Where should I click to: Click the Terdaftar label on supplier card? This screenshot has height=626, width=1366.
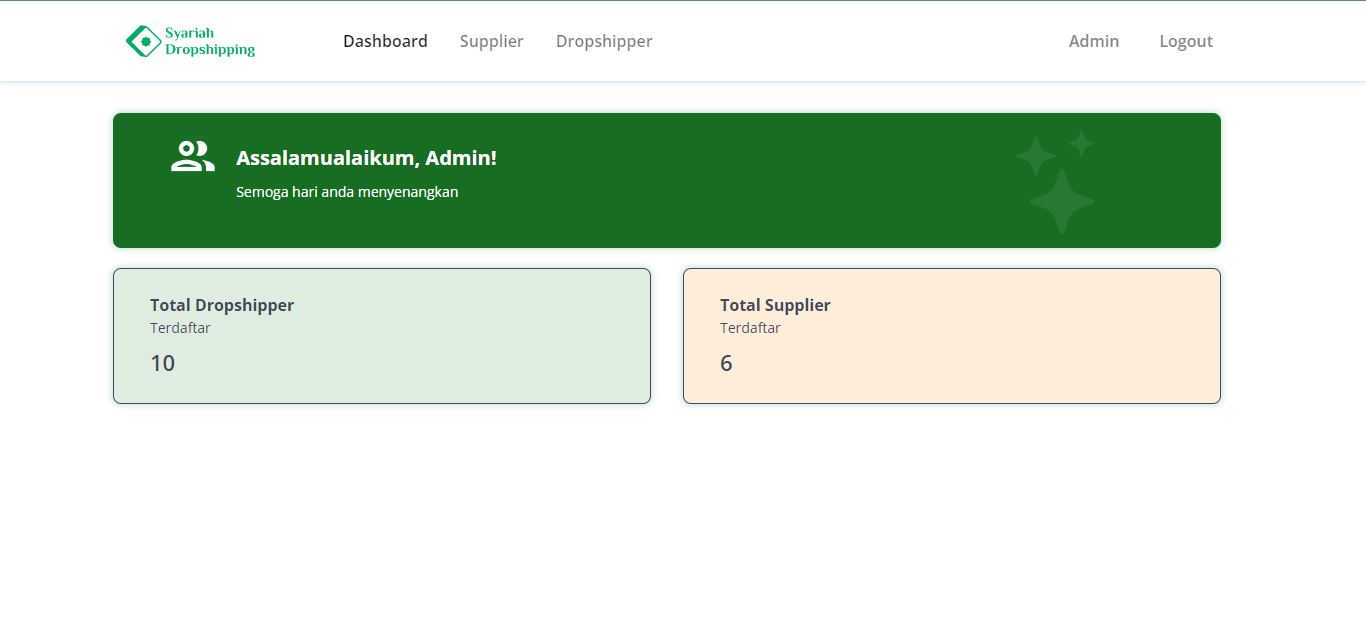(x=750, y=327)
